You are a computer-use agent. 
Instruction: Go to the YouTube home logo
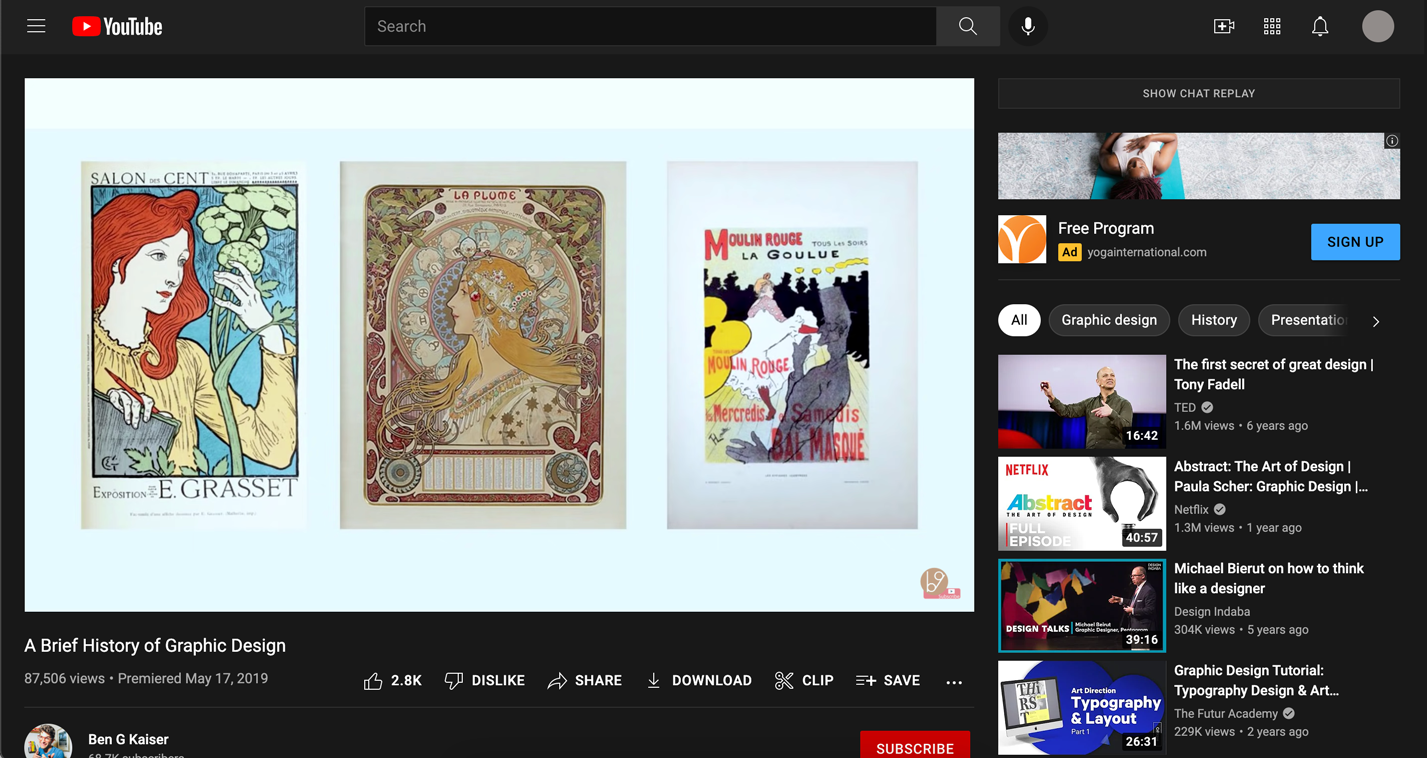(x=117, y=27)
